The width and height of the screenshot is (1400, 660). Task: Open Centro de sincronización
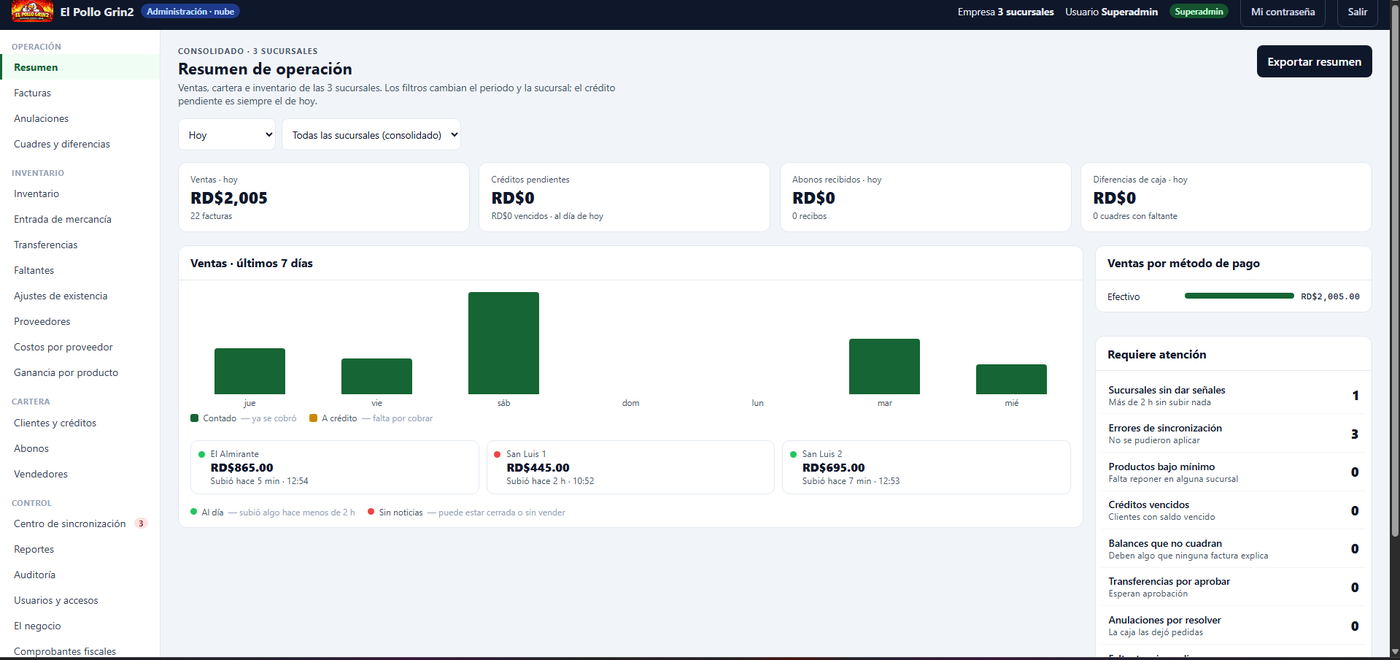click(x=80, y=524)
